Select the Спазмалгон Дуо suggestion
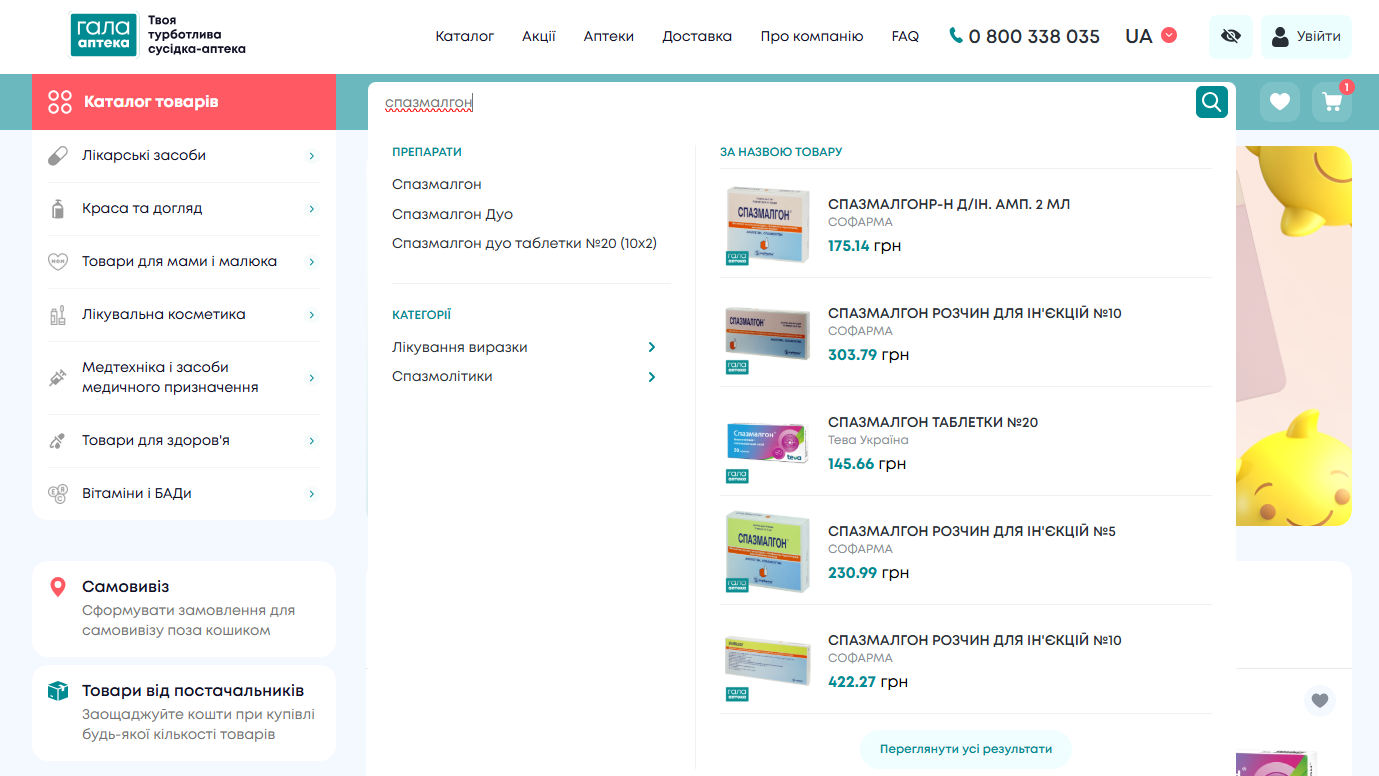The width and height of the screenshot is (1379, 776). coord(452,214)
